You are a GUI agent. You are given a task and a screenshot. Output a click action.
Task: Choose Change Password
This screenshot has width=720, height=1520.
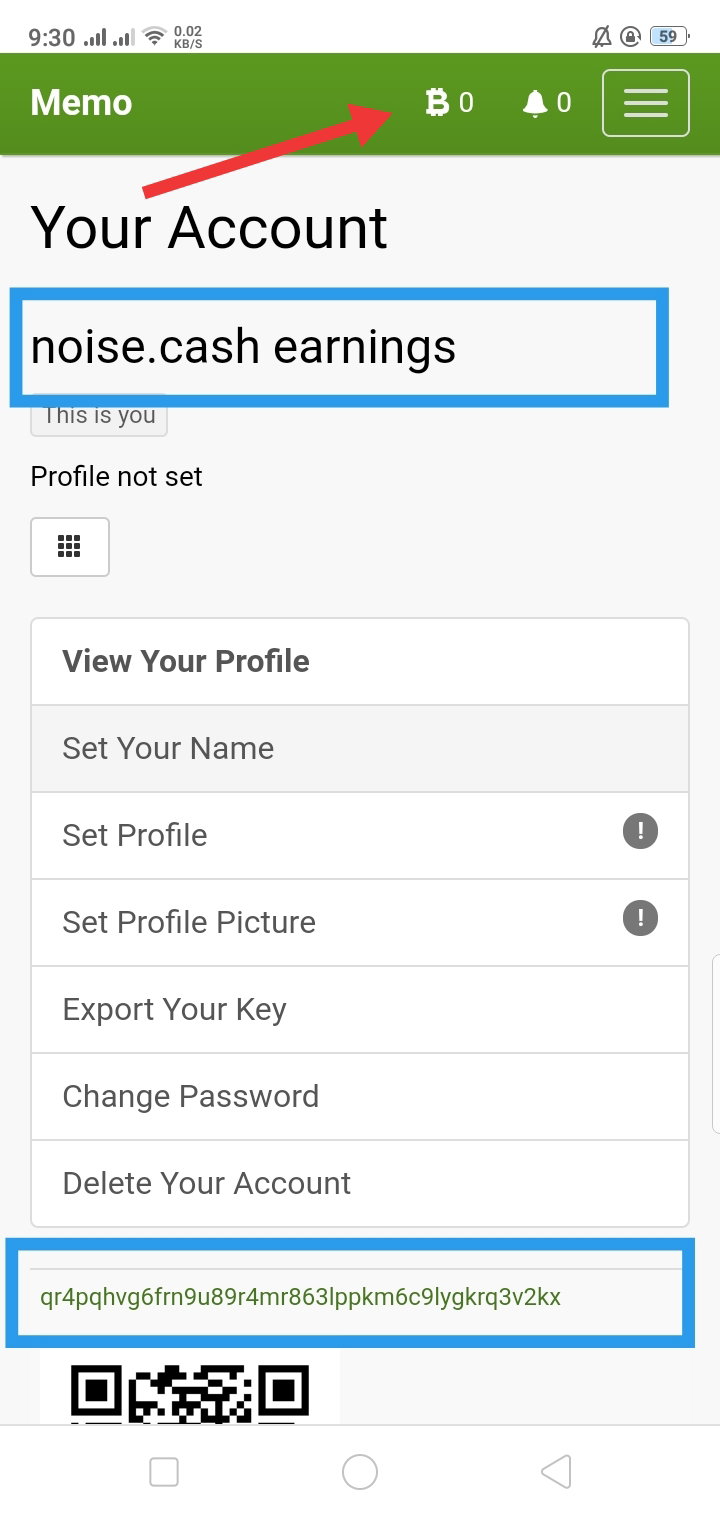click(x=360, y=1097)
